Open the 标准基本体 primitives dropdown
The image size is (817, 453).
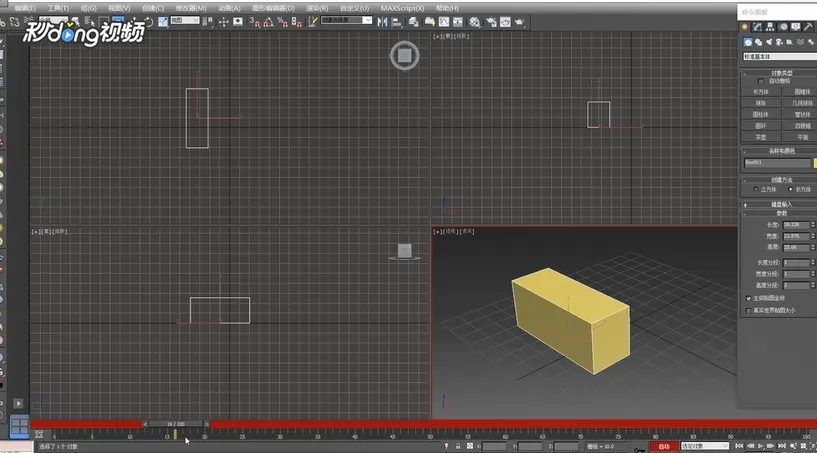[780, 56]
